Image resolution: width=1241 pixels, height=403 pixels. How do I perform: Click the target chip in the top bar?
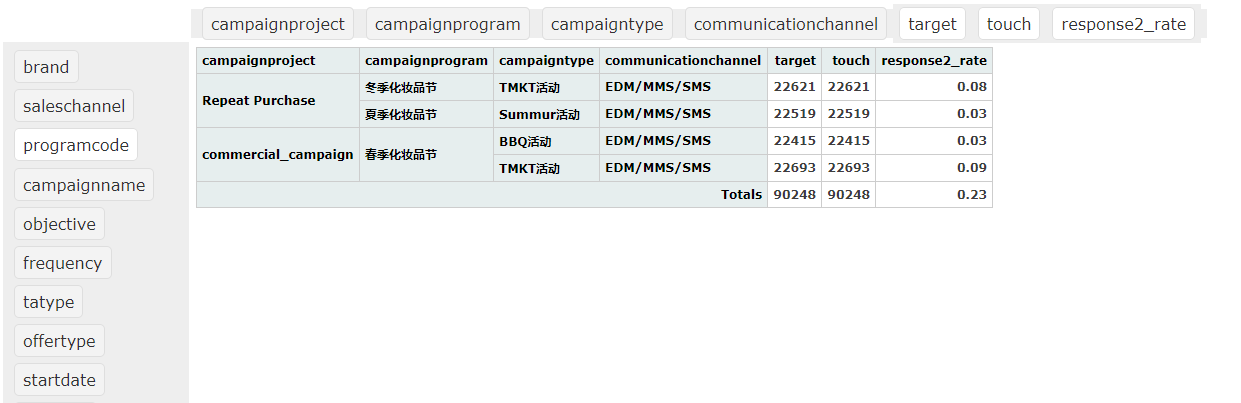932,24
